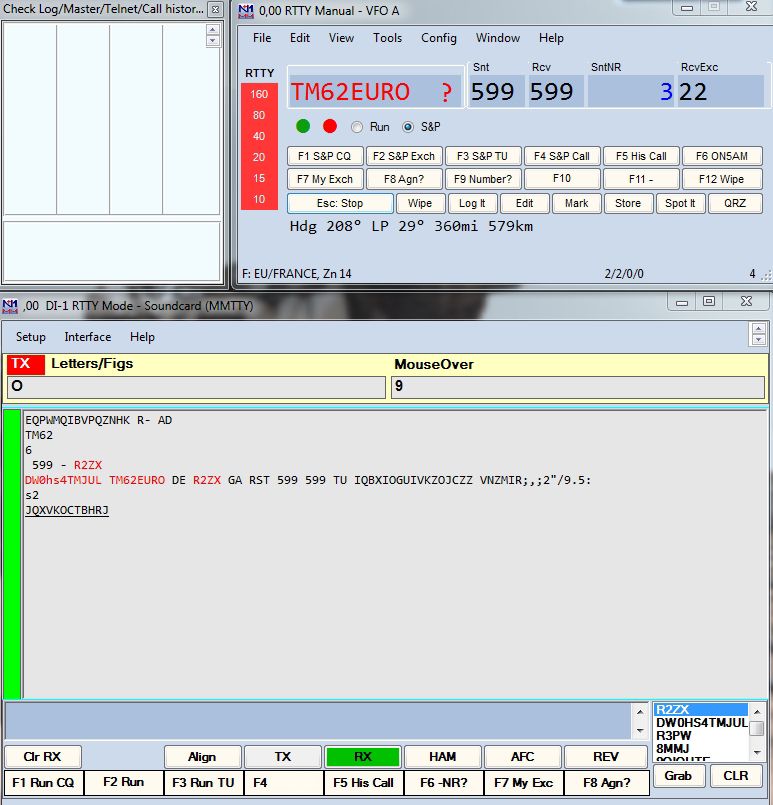
Task: Select the 20 band button
Action: point(259,157)
